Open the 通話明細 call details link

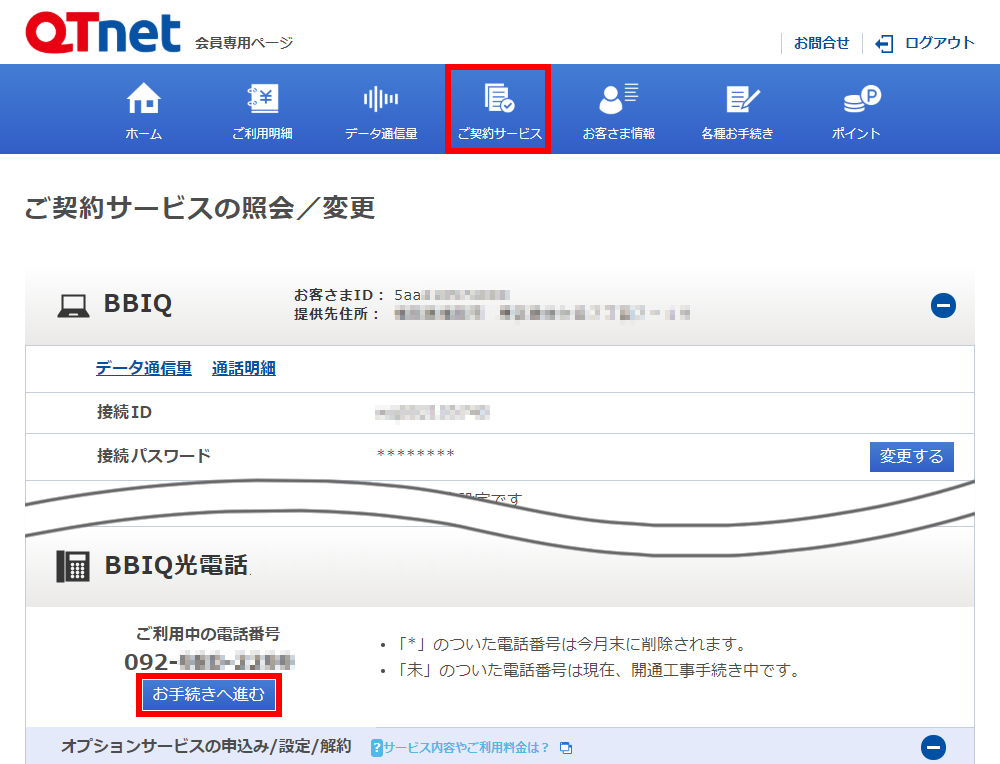point(244,369)
